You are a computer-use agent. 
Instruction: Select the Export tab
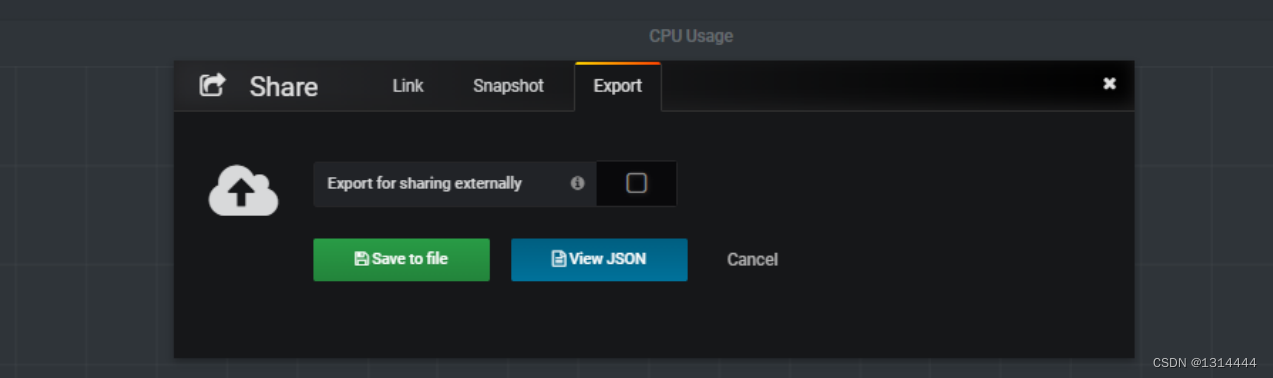pyautogui.click(x=618, y=86)
